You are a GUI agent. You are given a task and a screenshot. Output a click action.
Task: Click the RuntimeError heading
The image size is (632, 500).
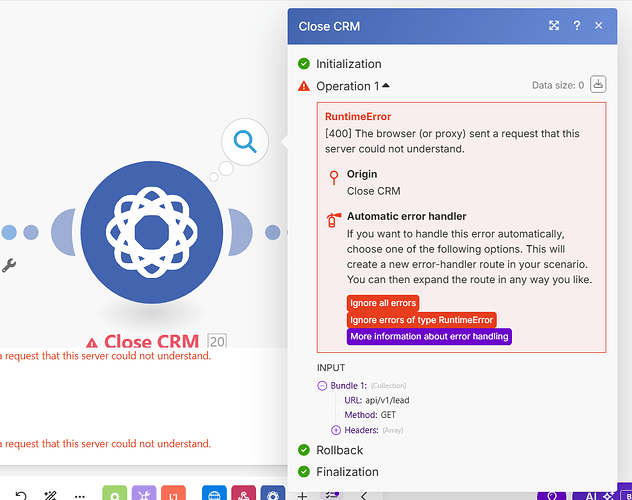358,116
